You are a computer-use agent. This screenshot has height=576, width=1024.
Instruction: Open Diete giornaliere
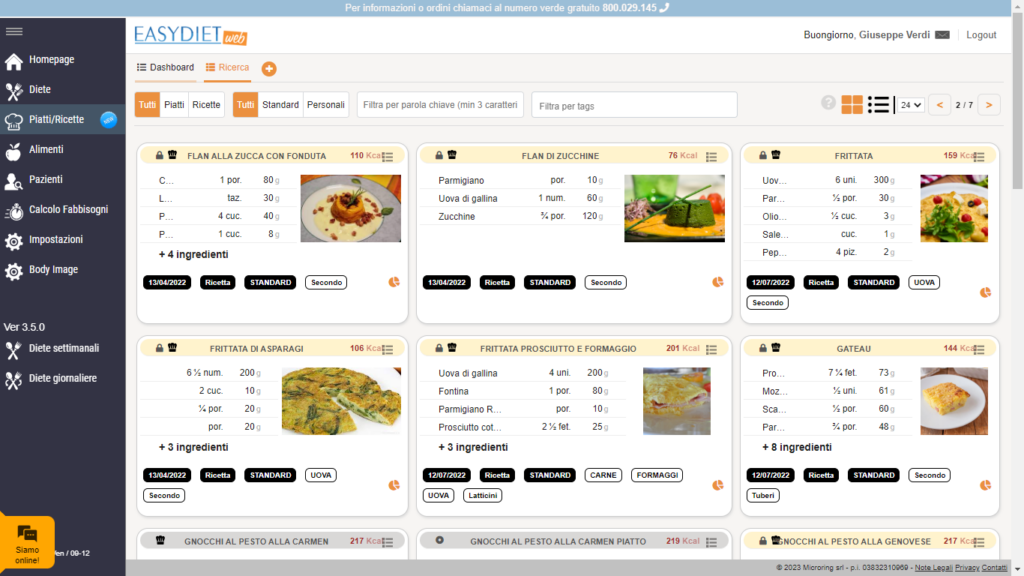63,379
